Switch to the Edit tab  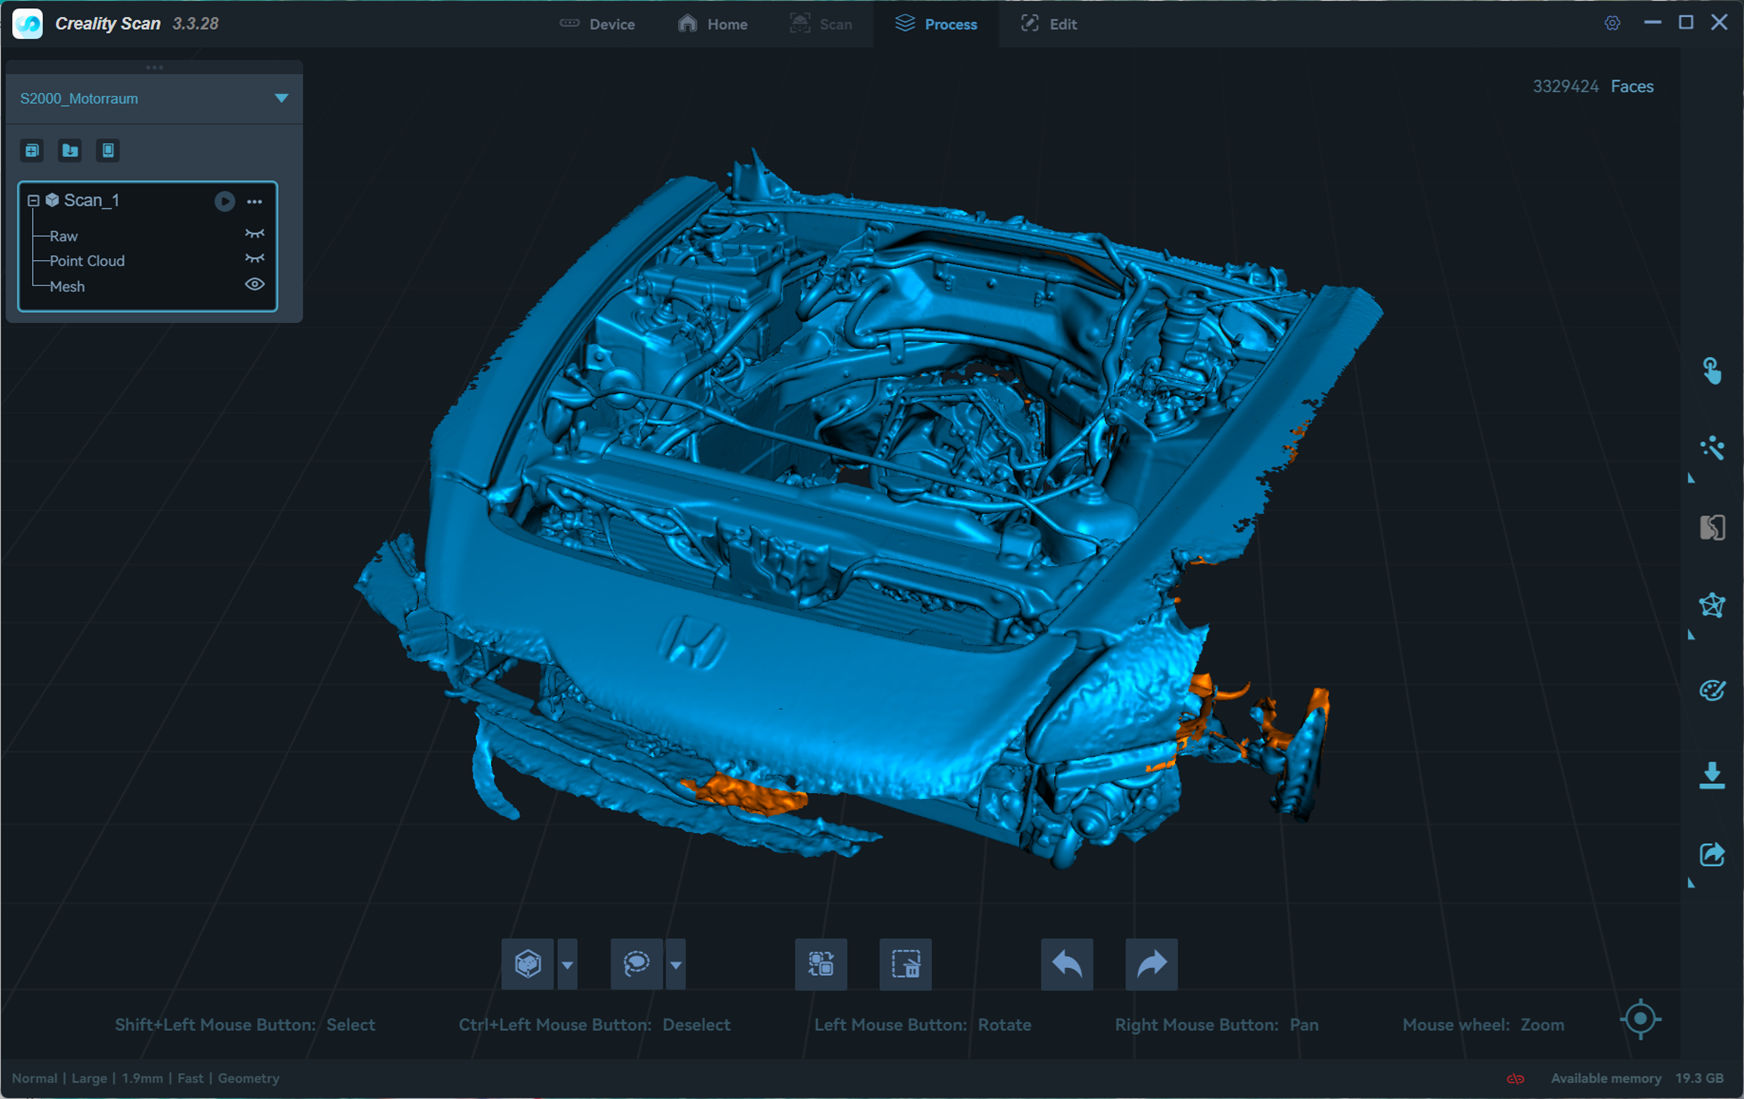(1049, 24)
